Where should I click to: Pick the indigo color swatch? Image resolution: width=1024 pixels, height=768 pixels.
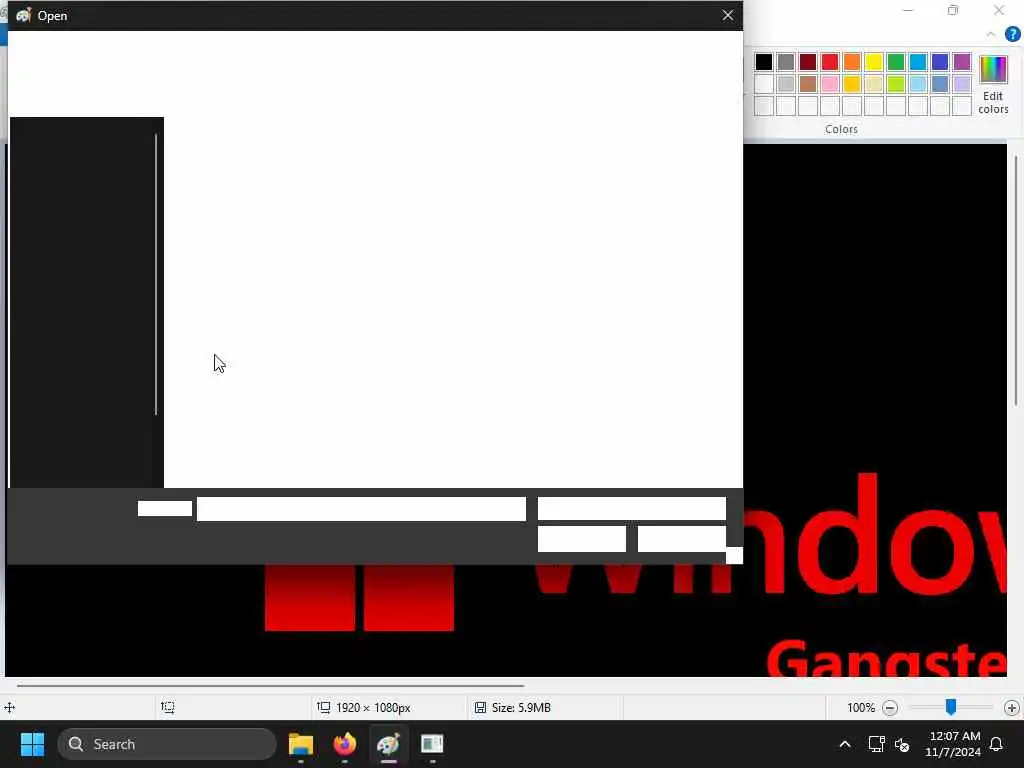coord(940,62)
